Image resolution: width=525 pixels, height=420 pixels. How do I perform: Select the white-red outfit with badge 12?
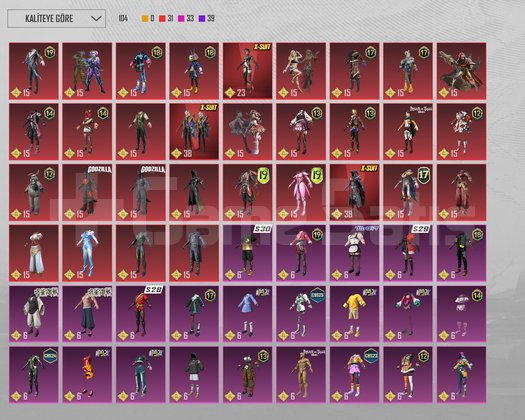[461, 132]
